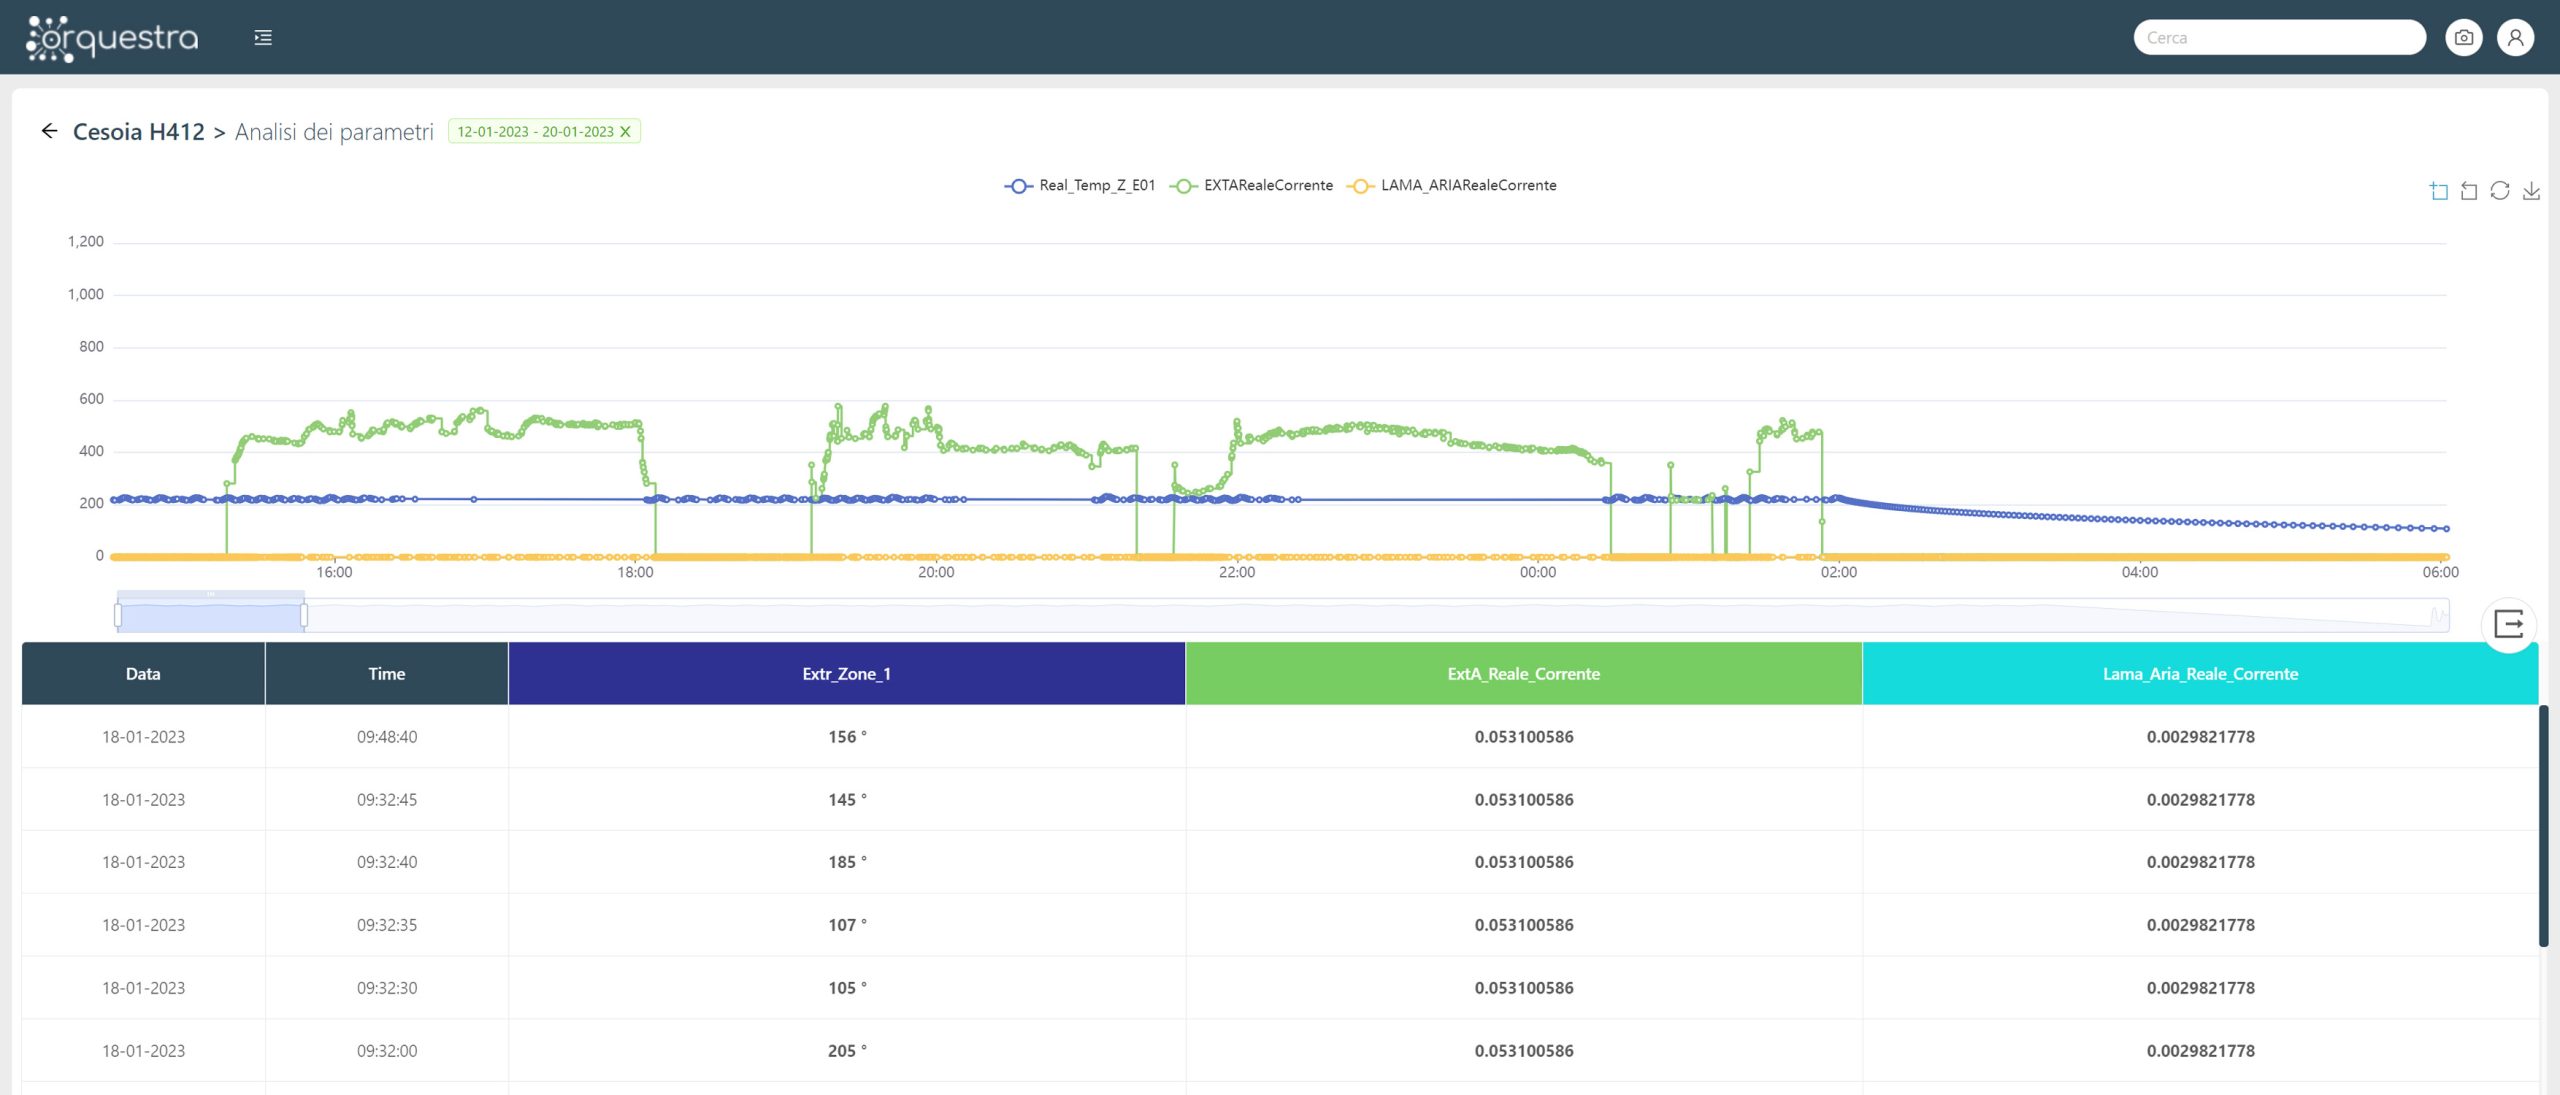Viewport: 2560px width, 1095px height.
Task: Click the data zoom slider's right handle
Action: click(304, 615)
